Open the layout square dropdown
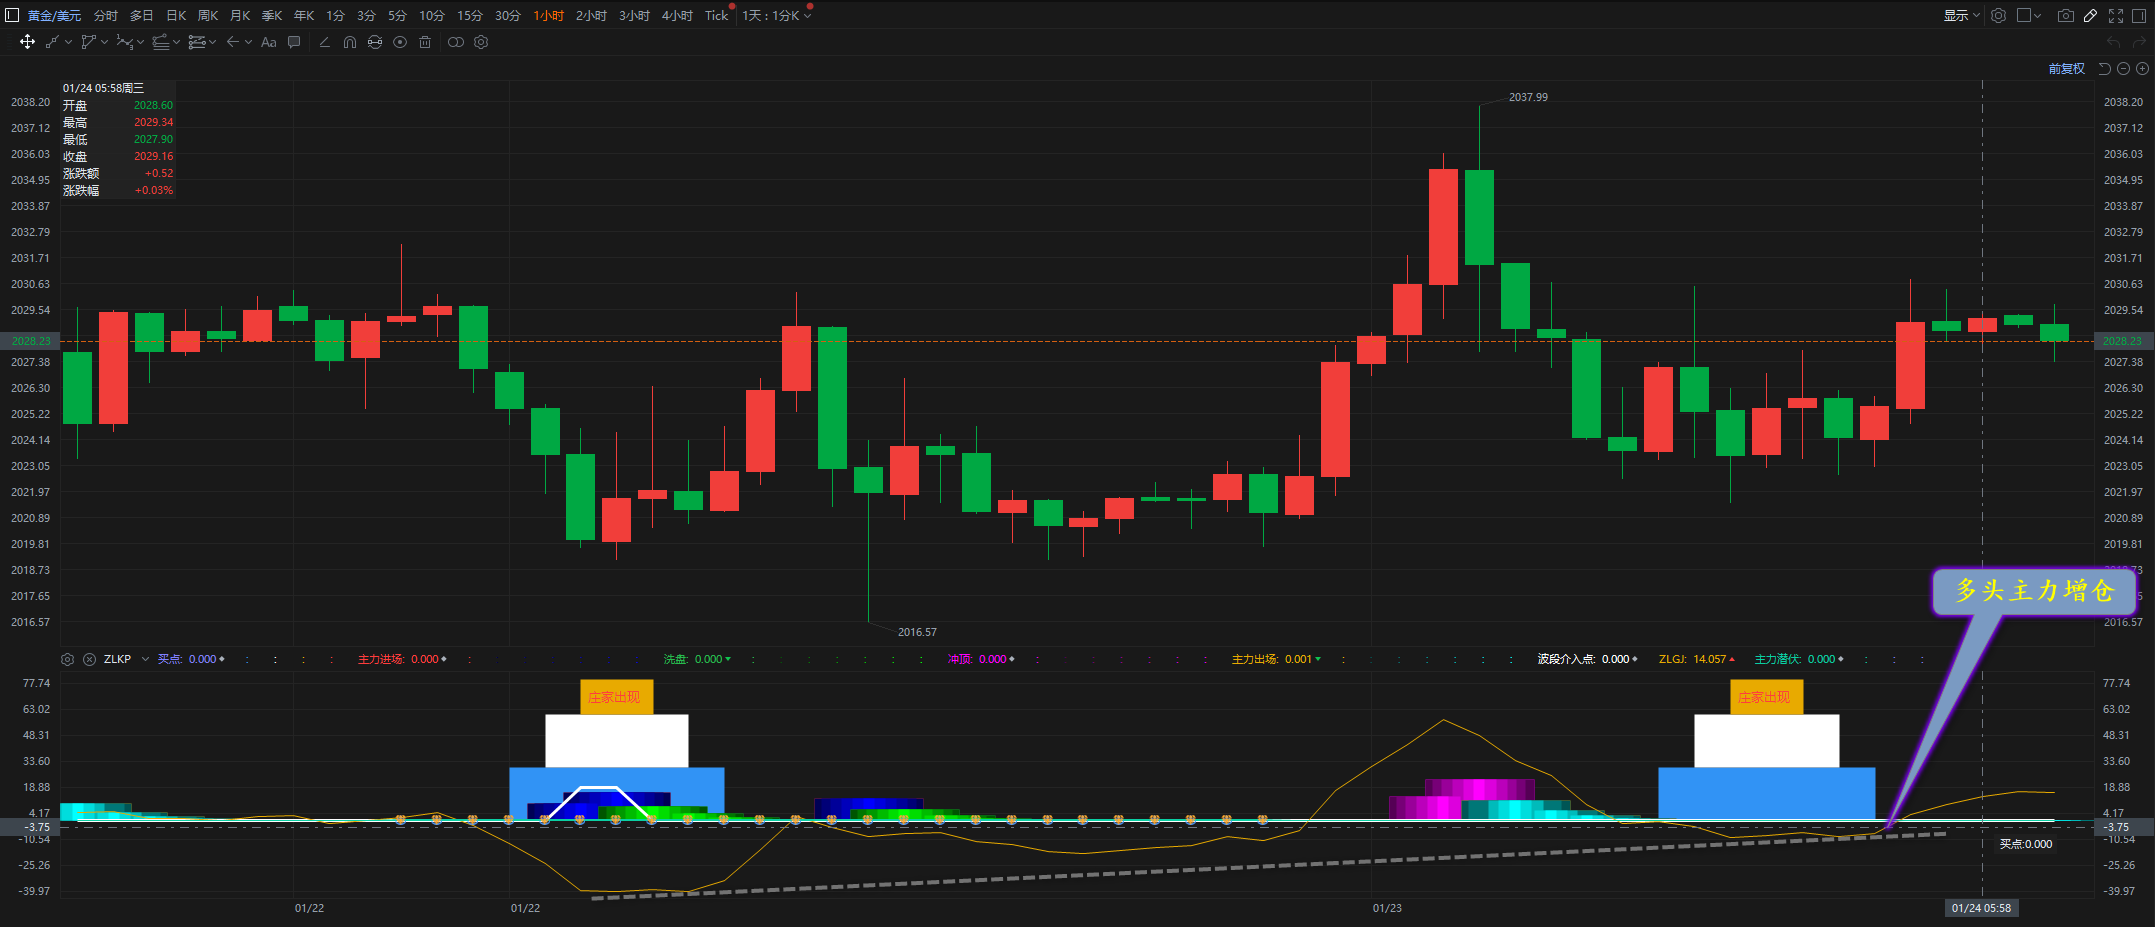This screenshot has width=2155, height=927. pos(2029,15)
